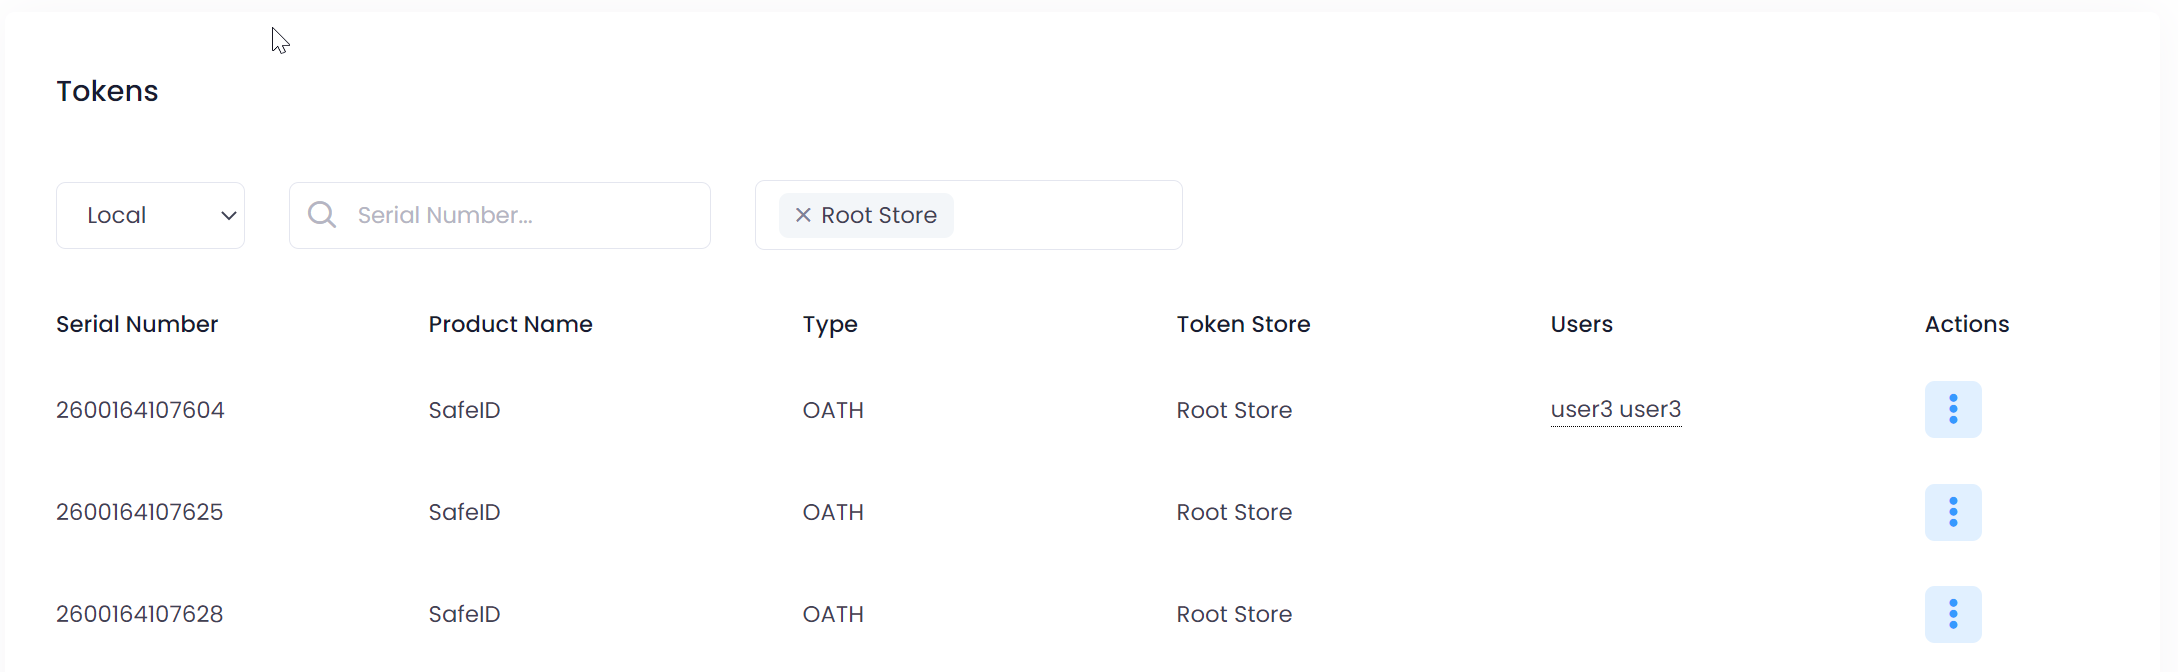This screenshot has width=2178, height=672.
Task: Open actions menu for token 2600164107625
Action: click(1952, 512)
